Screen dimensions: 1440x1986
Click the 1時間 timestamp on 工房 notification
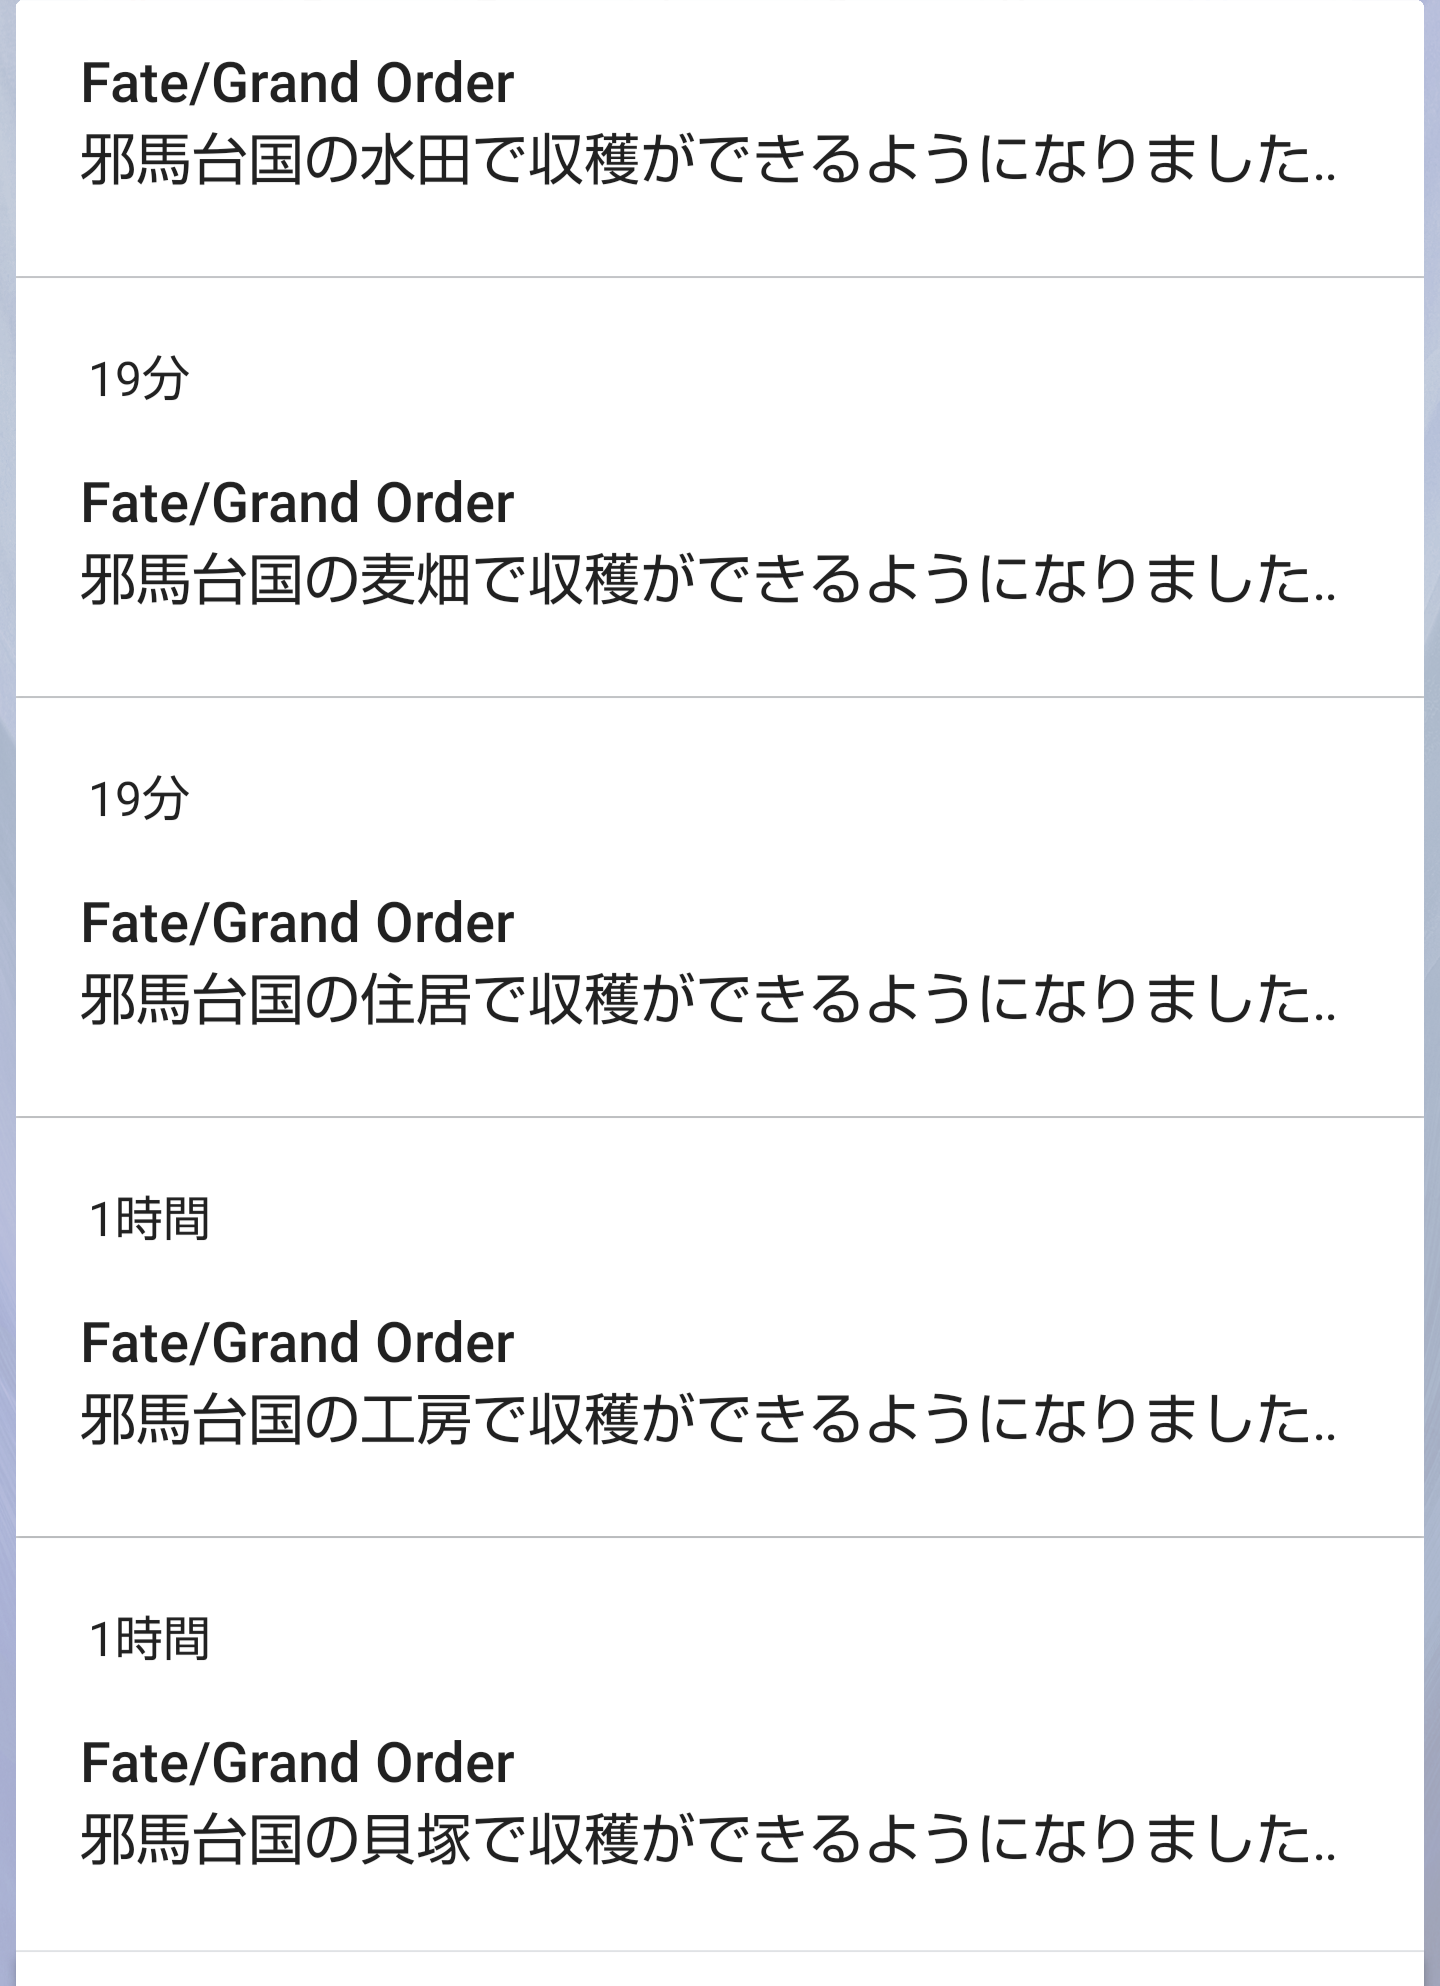[149, 1220]
